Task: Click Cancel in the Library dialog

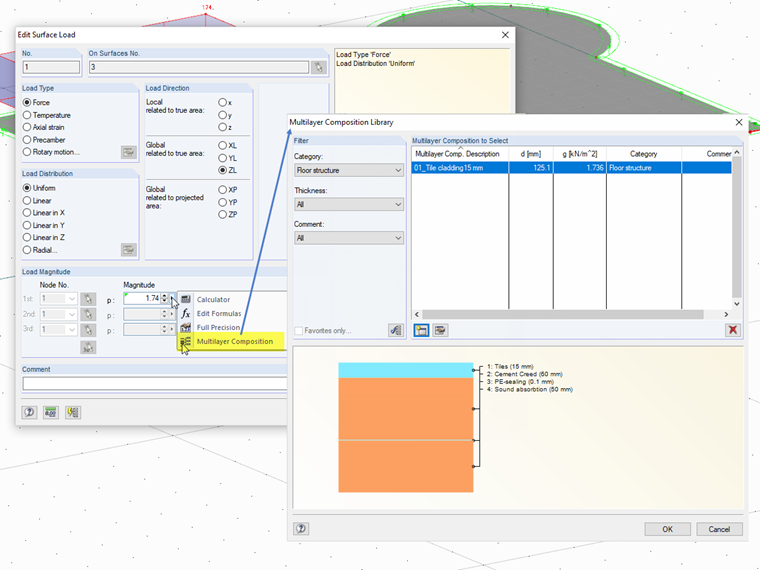Action: (719, 529)
